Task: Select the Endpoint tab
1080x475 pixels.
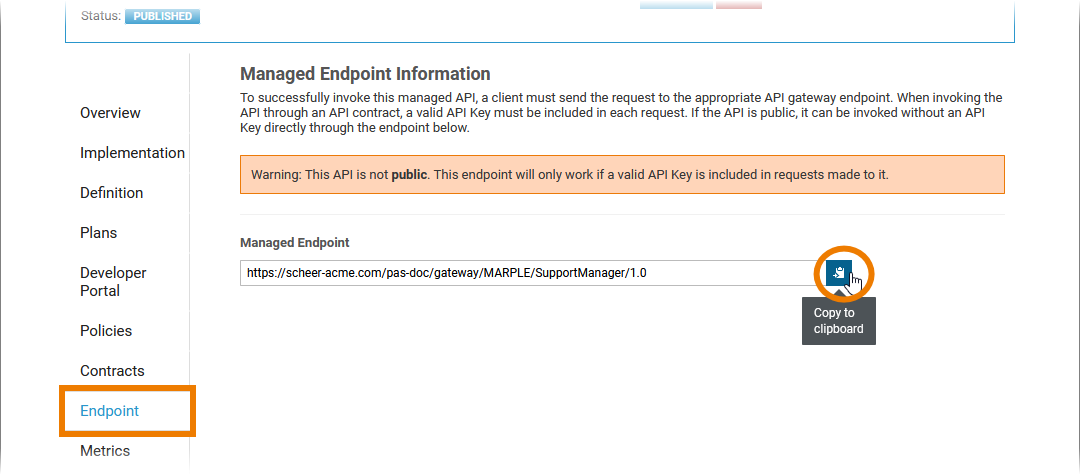Action: 110,411
